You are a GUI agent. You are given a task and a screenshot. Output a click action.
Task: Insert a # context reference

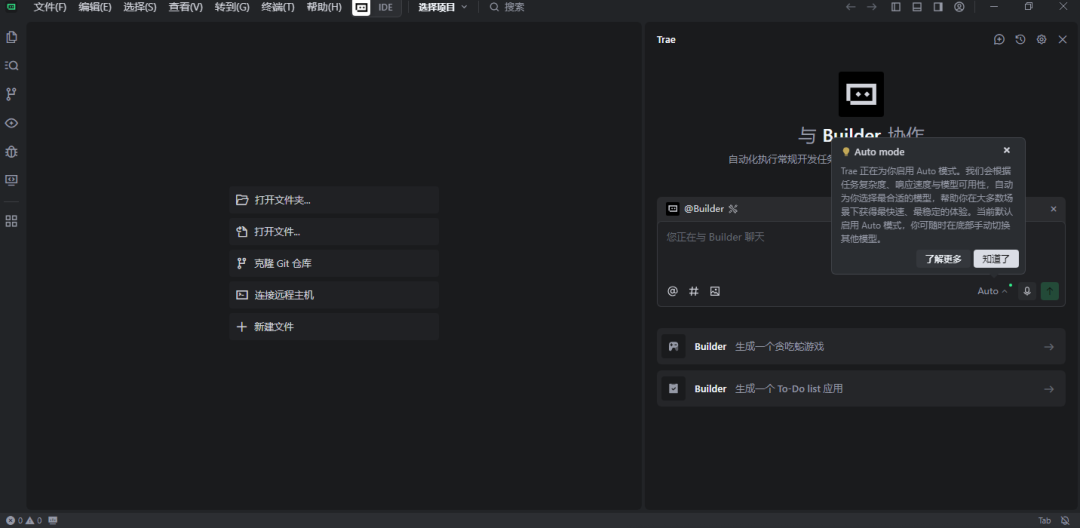pos(694,291)
